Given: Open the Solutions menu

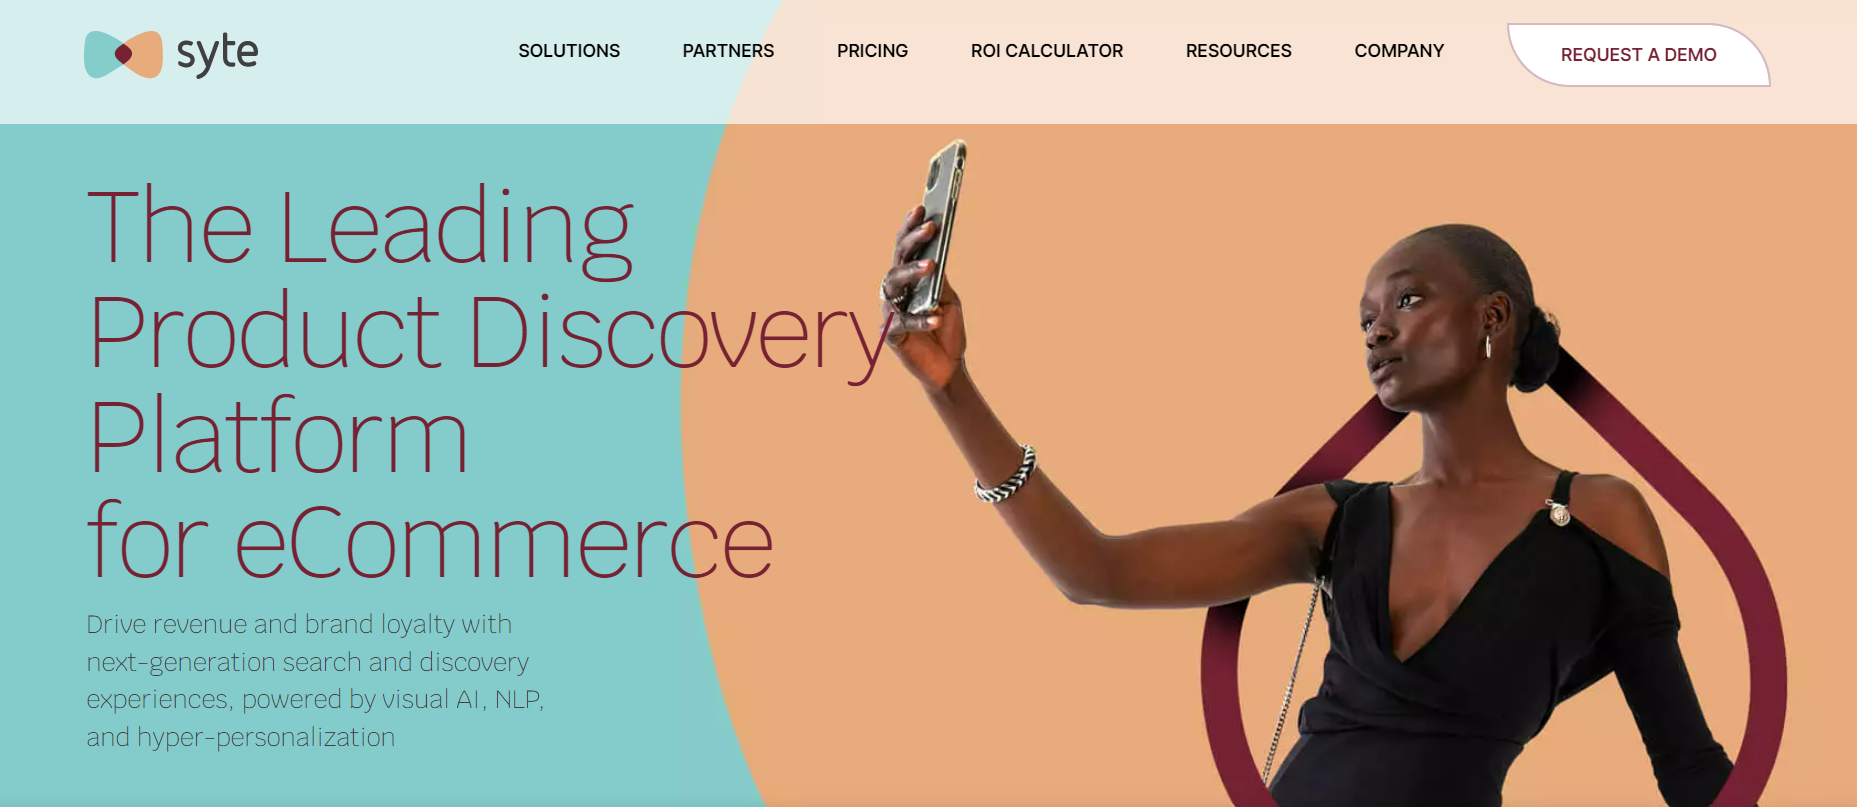Looking at the screenshot, I should point(569,51).
